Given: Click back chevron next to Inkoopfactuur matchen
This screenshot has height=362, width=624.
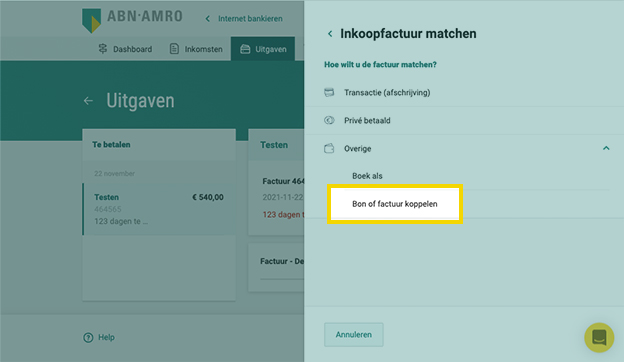Looking at the screenshot, I should click(330, 34).
